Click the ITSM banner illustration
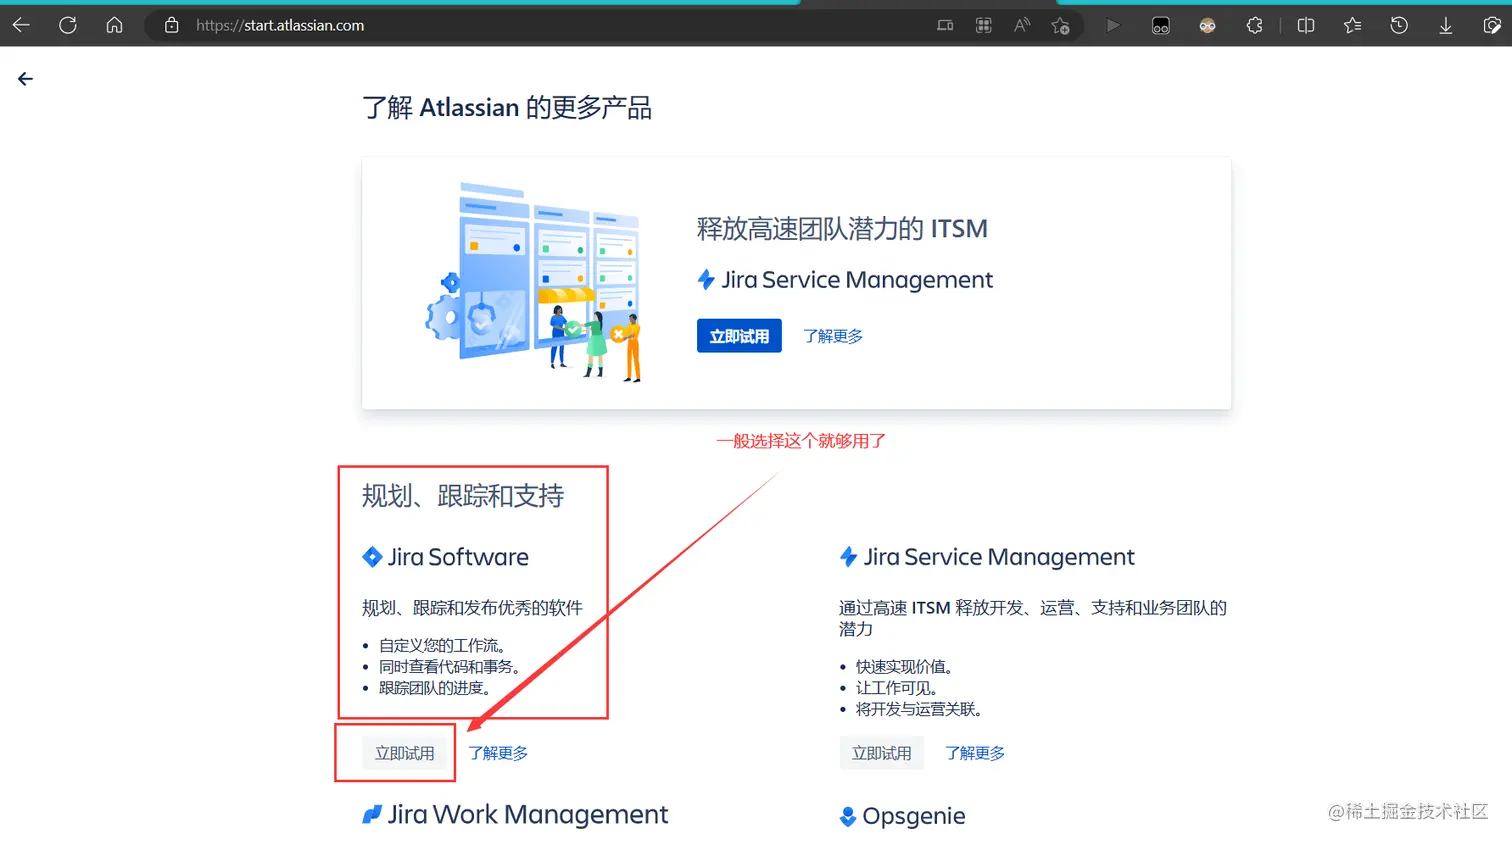The height and width of the screenshot is (845, 1512). [x=533, y=282]
